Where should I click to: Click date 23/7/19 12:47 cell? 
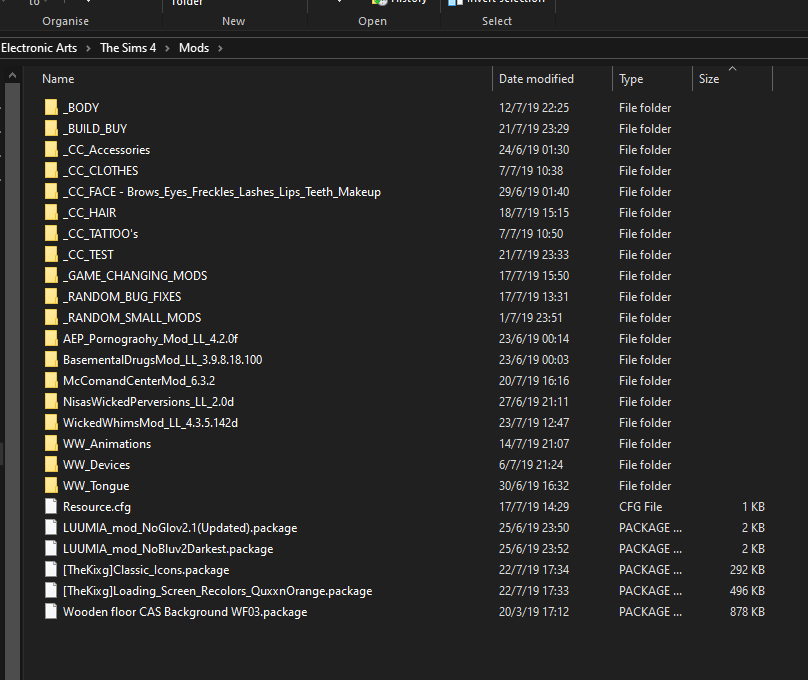coord(534,423)
